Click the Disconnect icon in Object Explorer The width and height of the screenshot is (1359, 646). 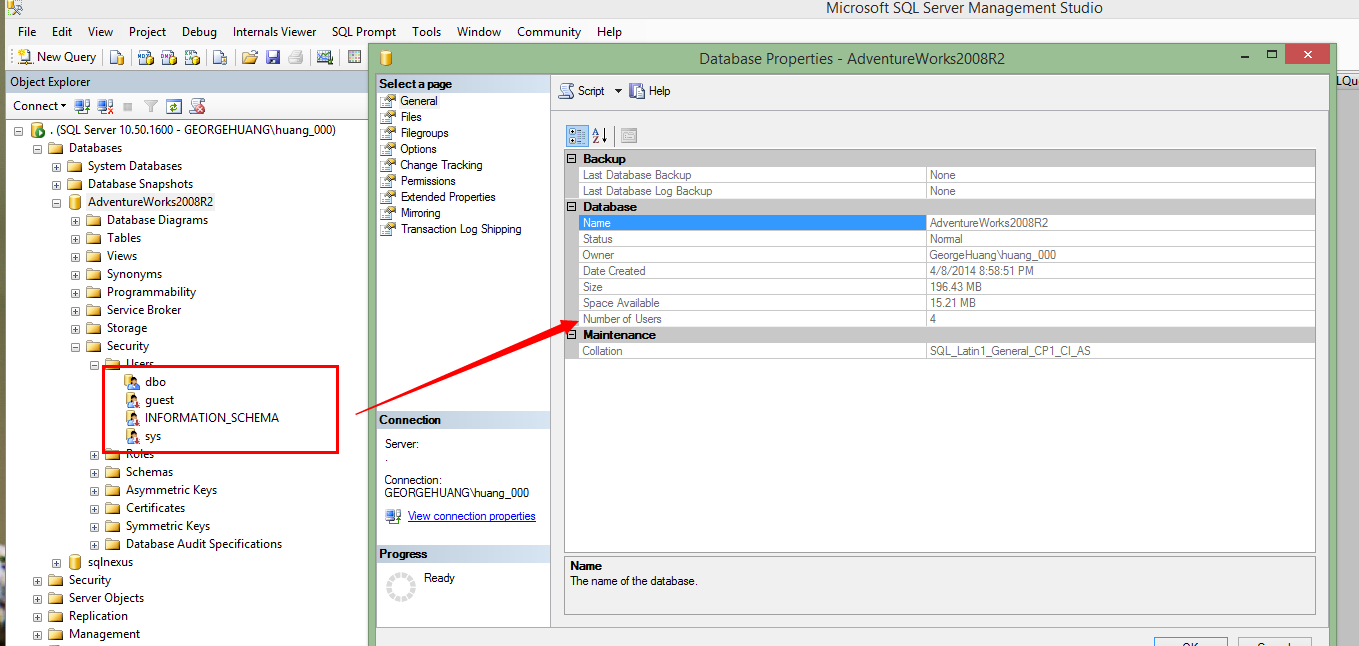[105, 106]
